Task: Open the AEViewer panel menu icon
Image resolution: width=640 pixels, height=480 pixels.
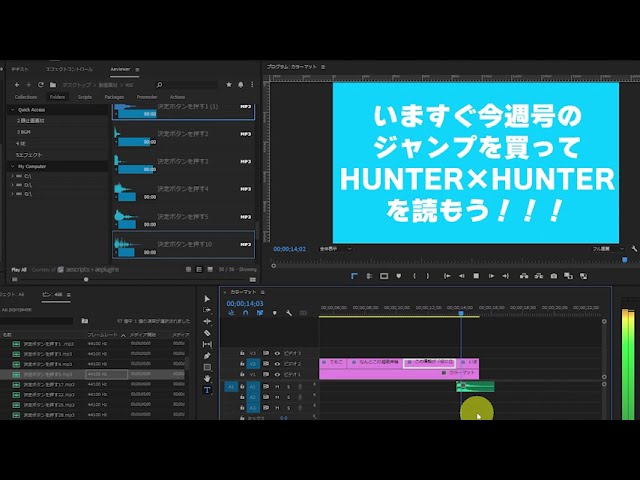Action: click(137, 70)
